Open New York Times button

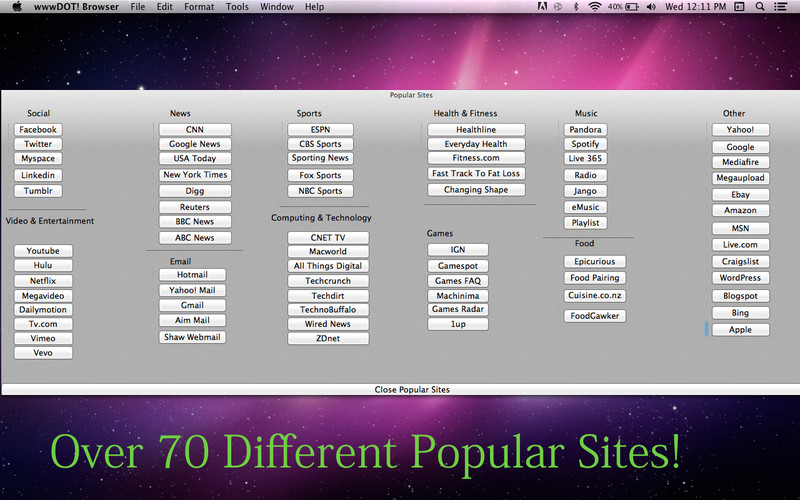195,174
